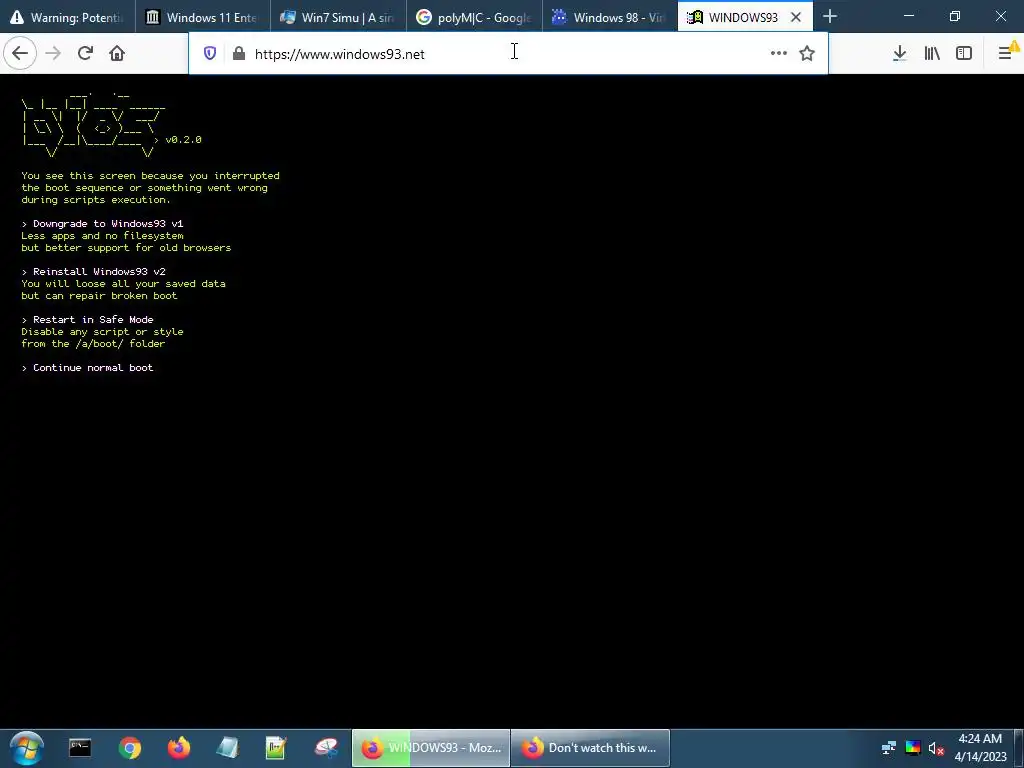Launch Firefox from the pinned taskbar icon
The height and width of the screenshot is (768, 1024).
pos(178,748)
